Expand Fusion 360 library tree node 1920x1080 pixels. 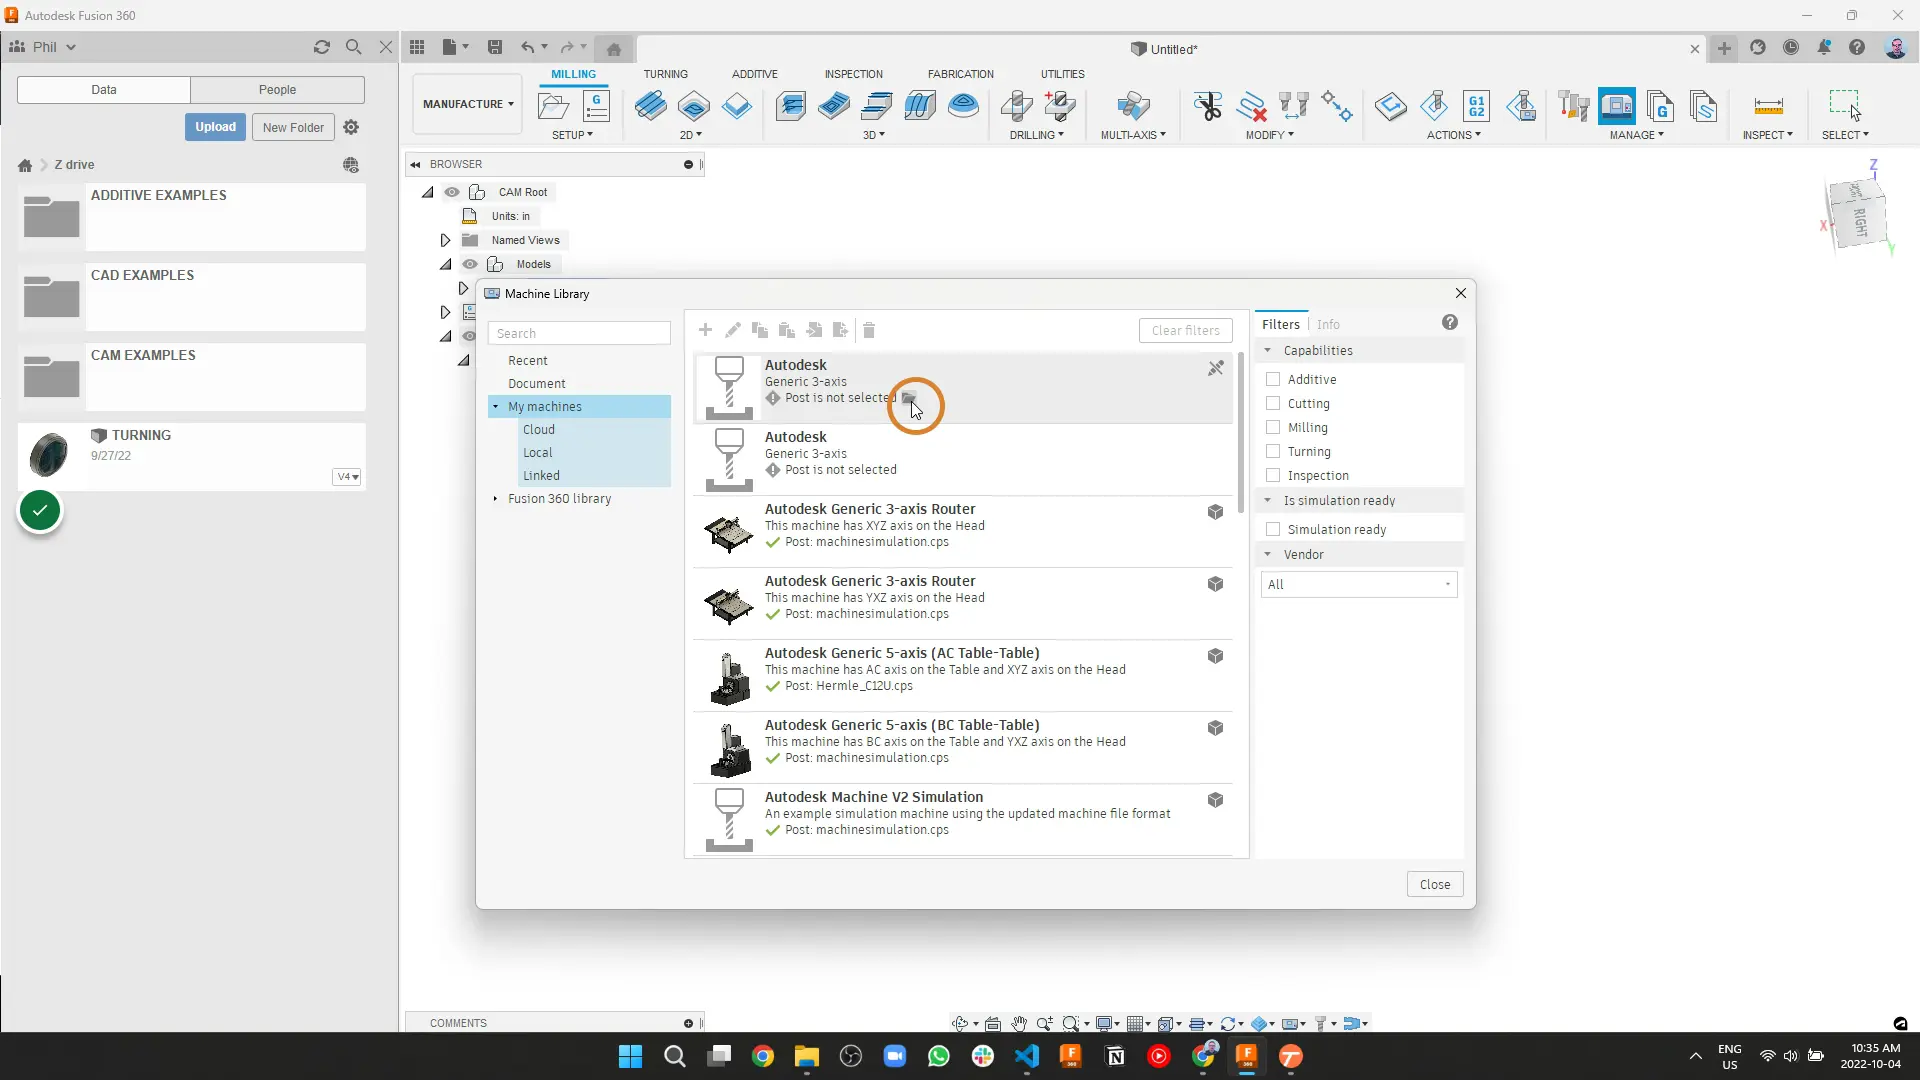[495, 498]
